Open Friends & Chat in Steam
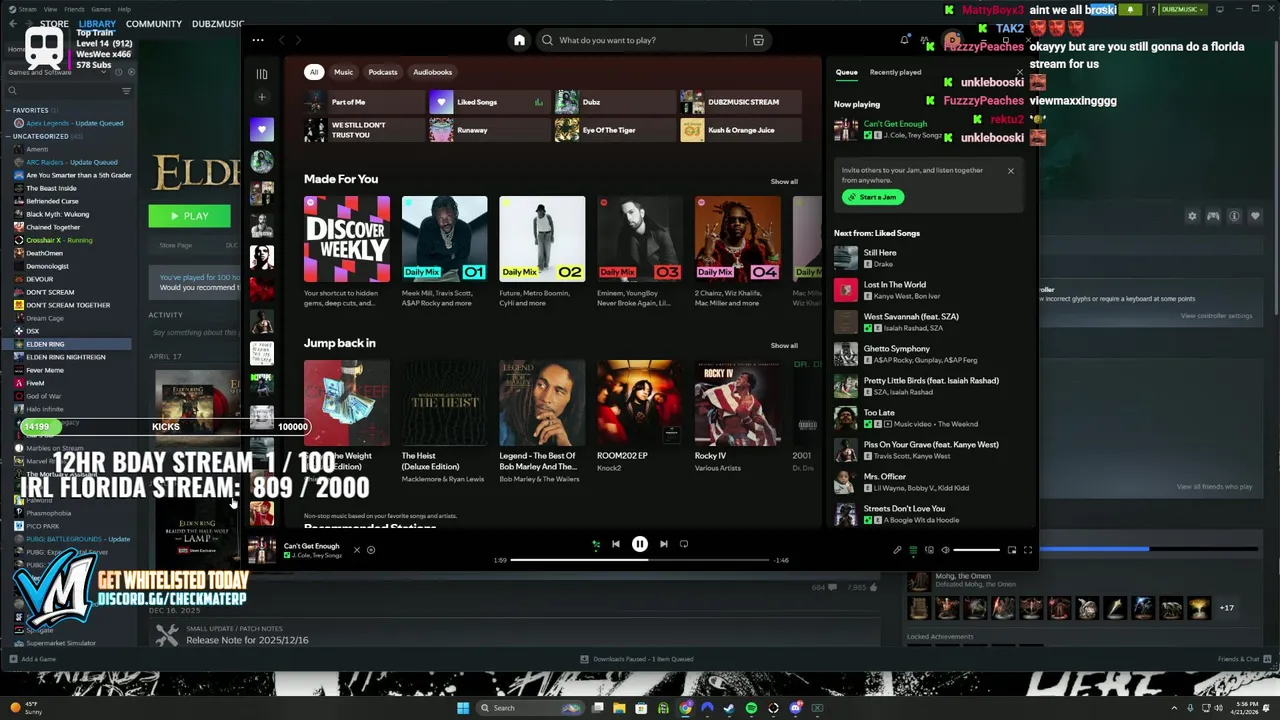Image resolution: width=1280 pixels, height=720 pixels. pyautogui.click(x=1244, y=659)
